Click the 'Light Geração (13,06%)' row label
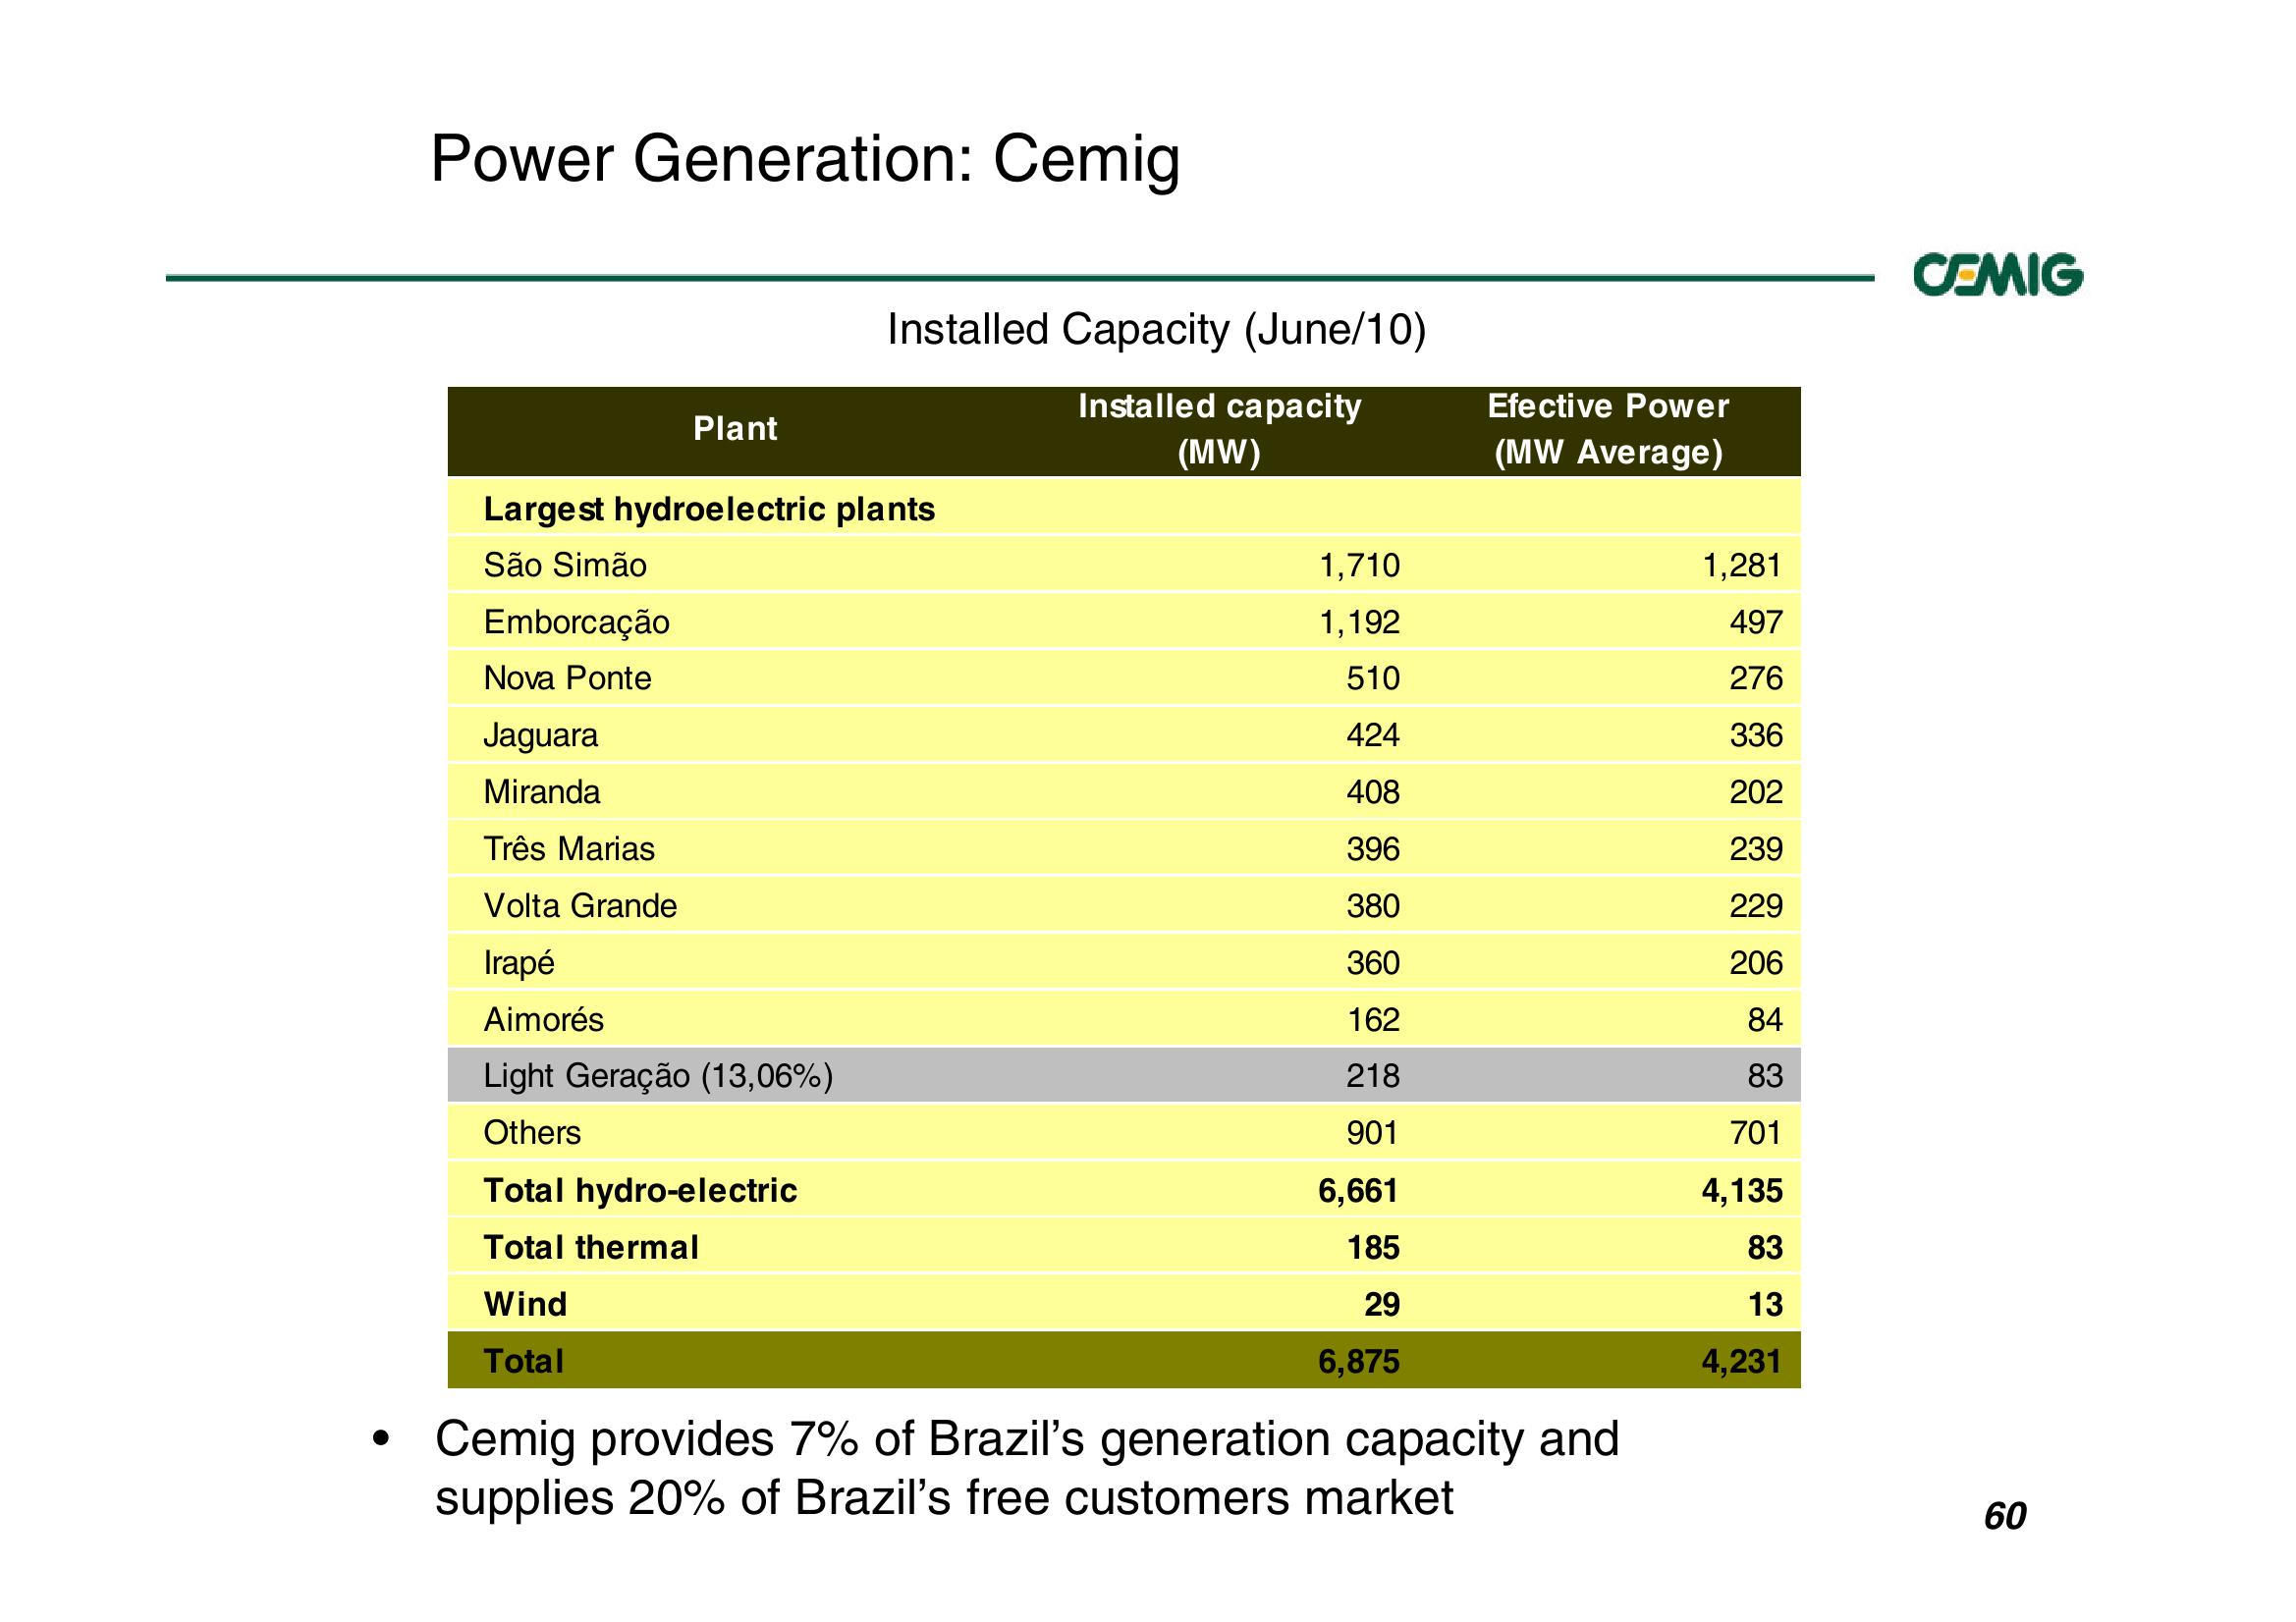The width and height of the screenshot is (2296, 1622). (658, 1077)
